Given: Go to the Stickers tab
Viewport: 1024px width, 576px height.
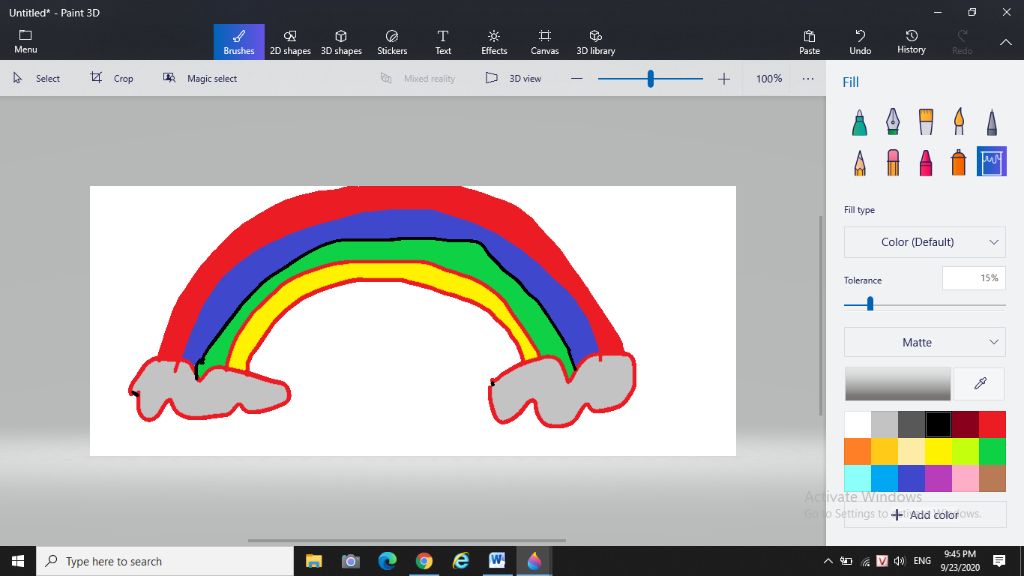Looking at the screenshot, I should (x=392, y=42).
